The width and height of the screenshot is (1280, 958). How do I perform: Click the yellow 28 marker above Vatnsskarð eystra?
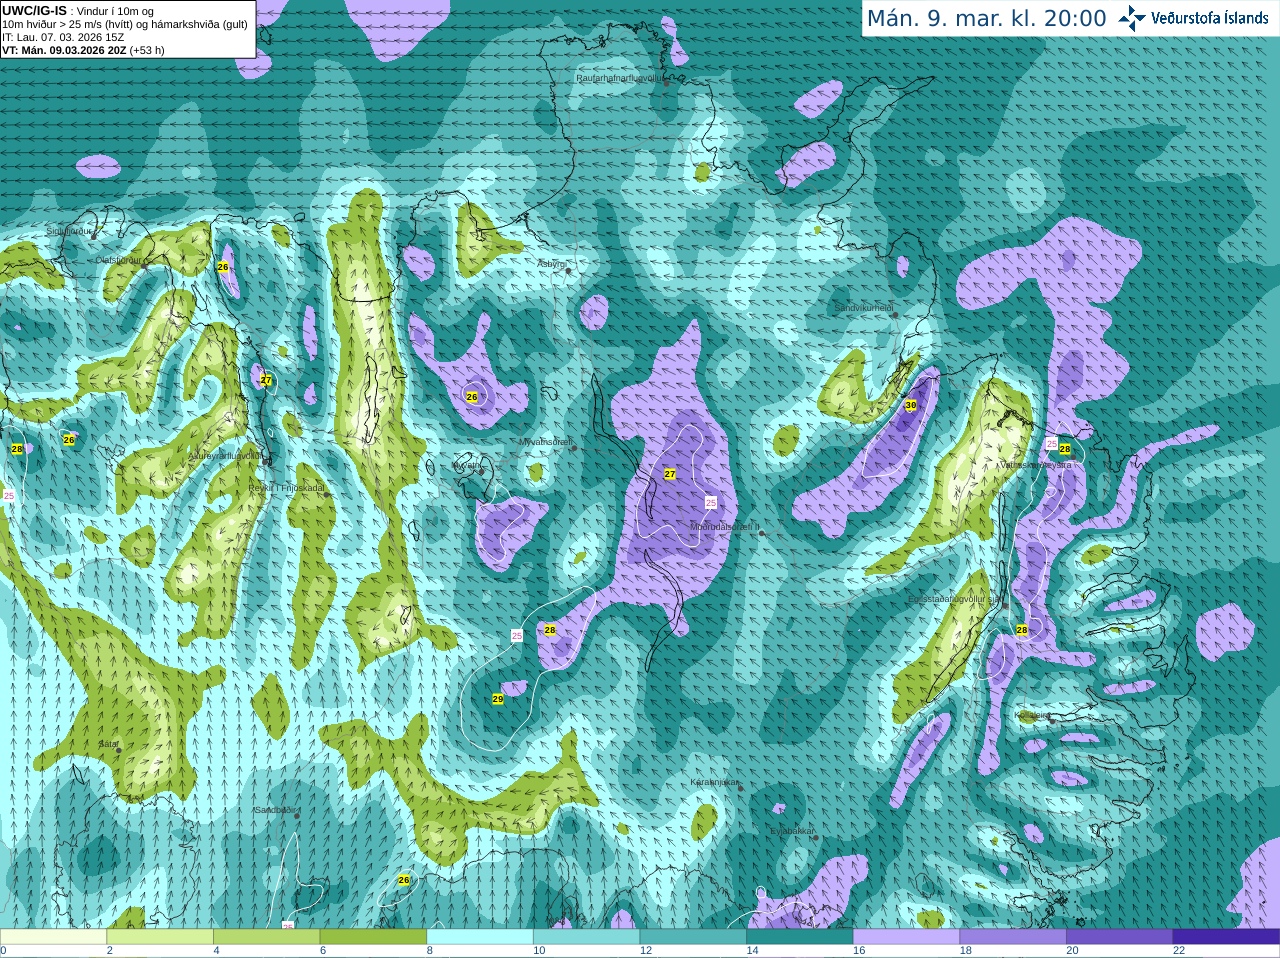[x=1065, y=449]
